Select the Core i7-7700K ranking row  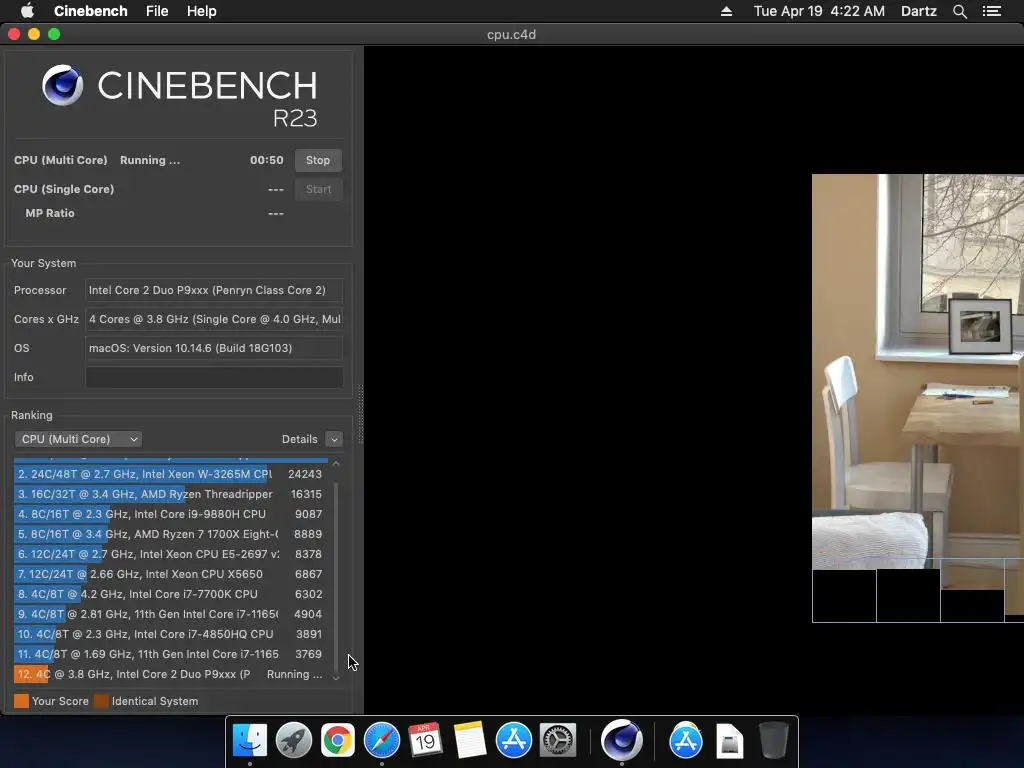[x=170, y=594]
